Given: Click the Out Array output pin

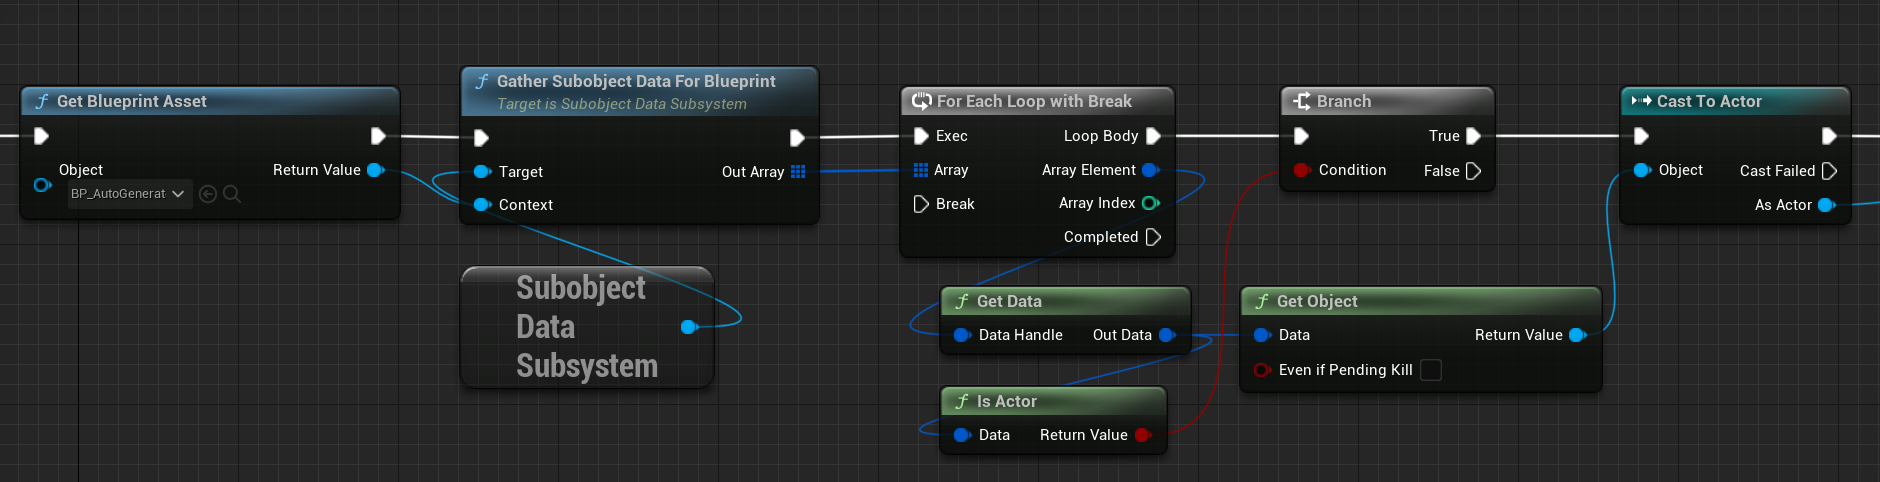Looking at the screenshot, I should 798,172.
